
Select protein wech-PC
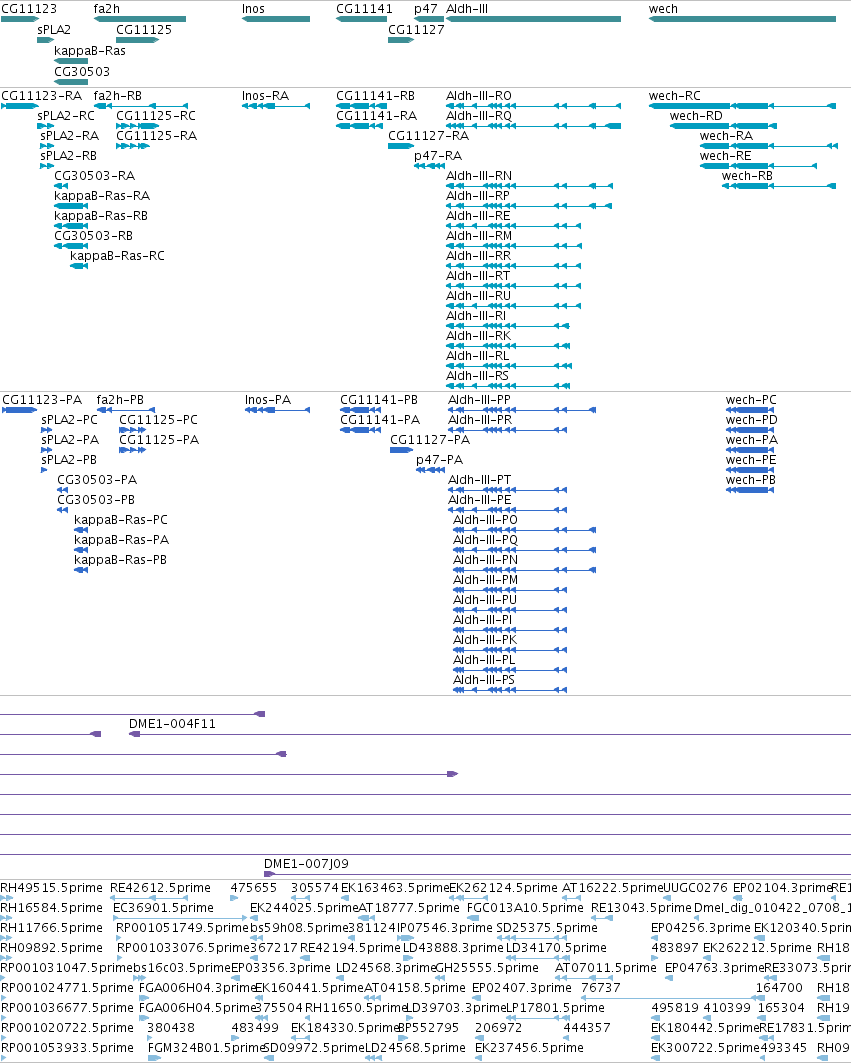coord(751,400)
